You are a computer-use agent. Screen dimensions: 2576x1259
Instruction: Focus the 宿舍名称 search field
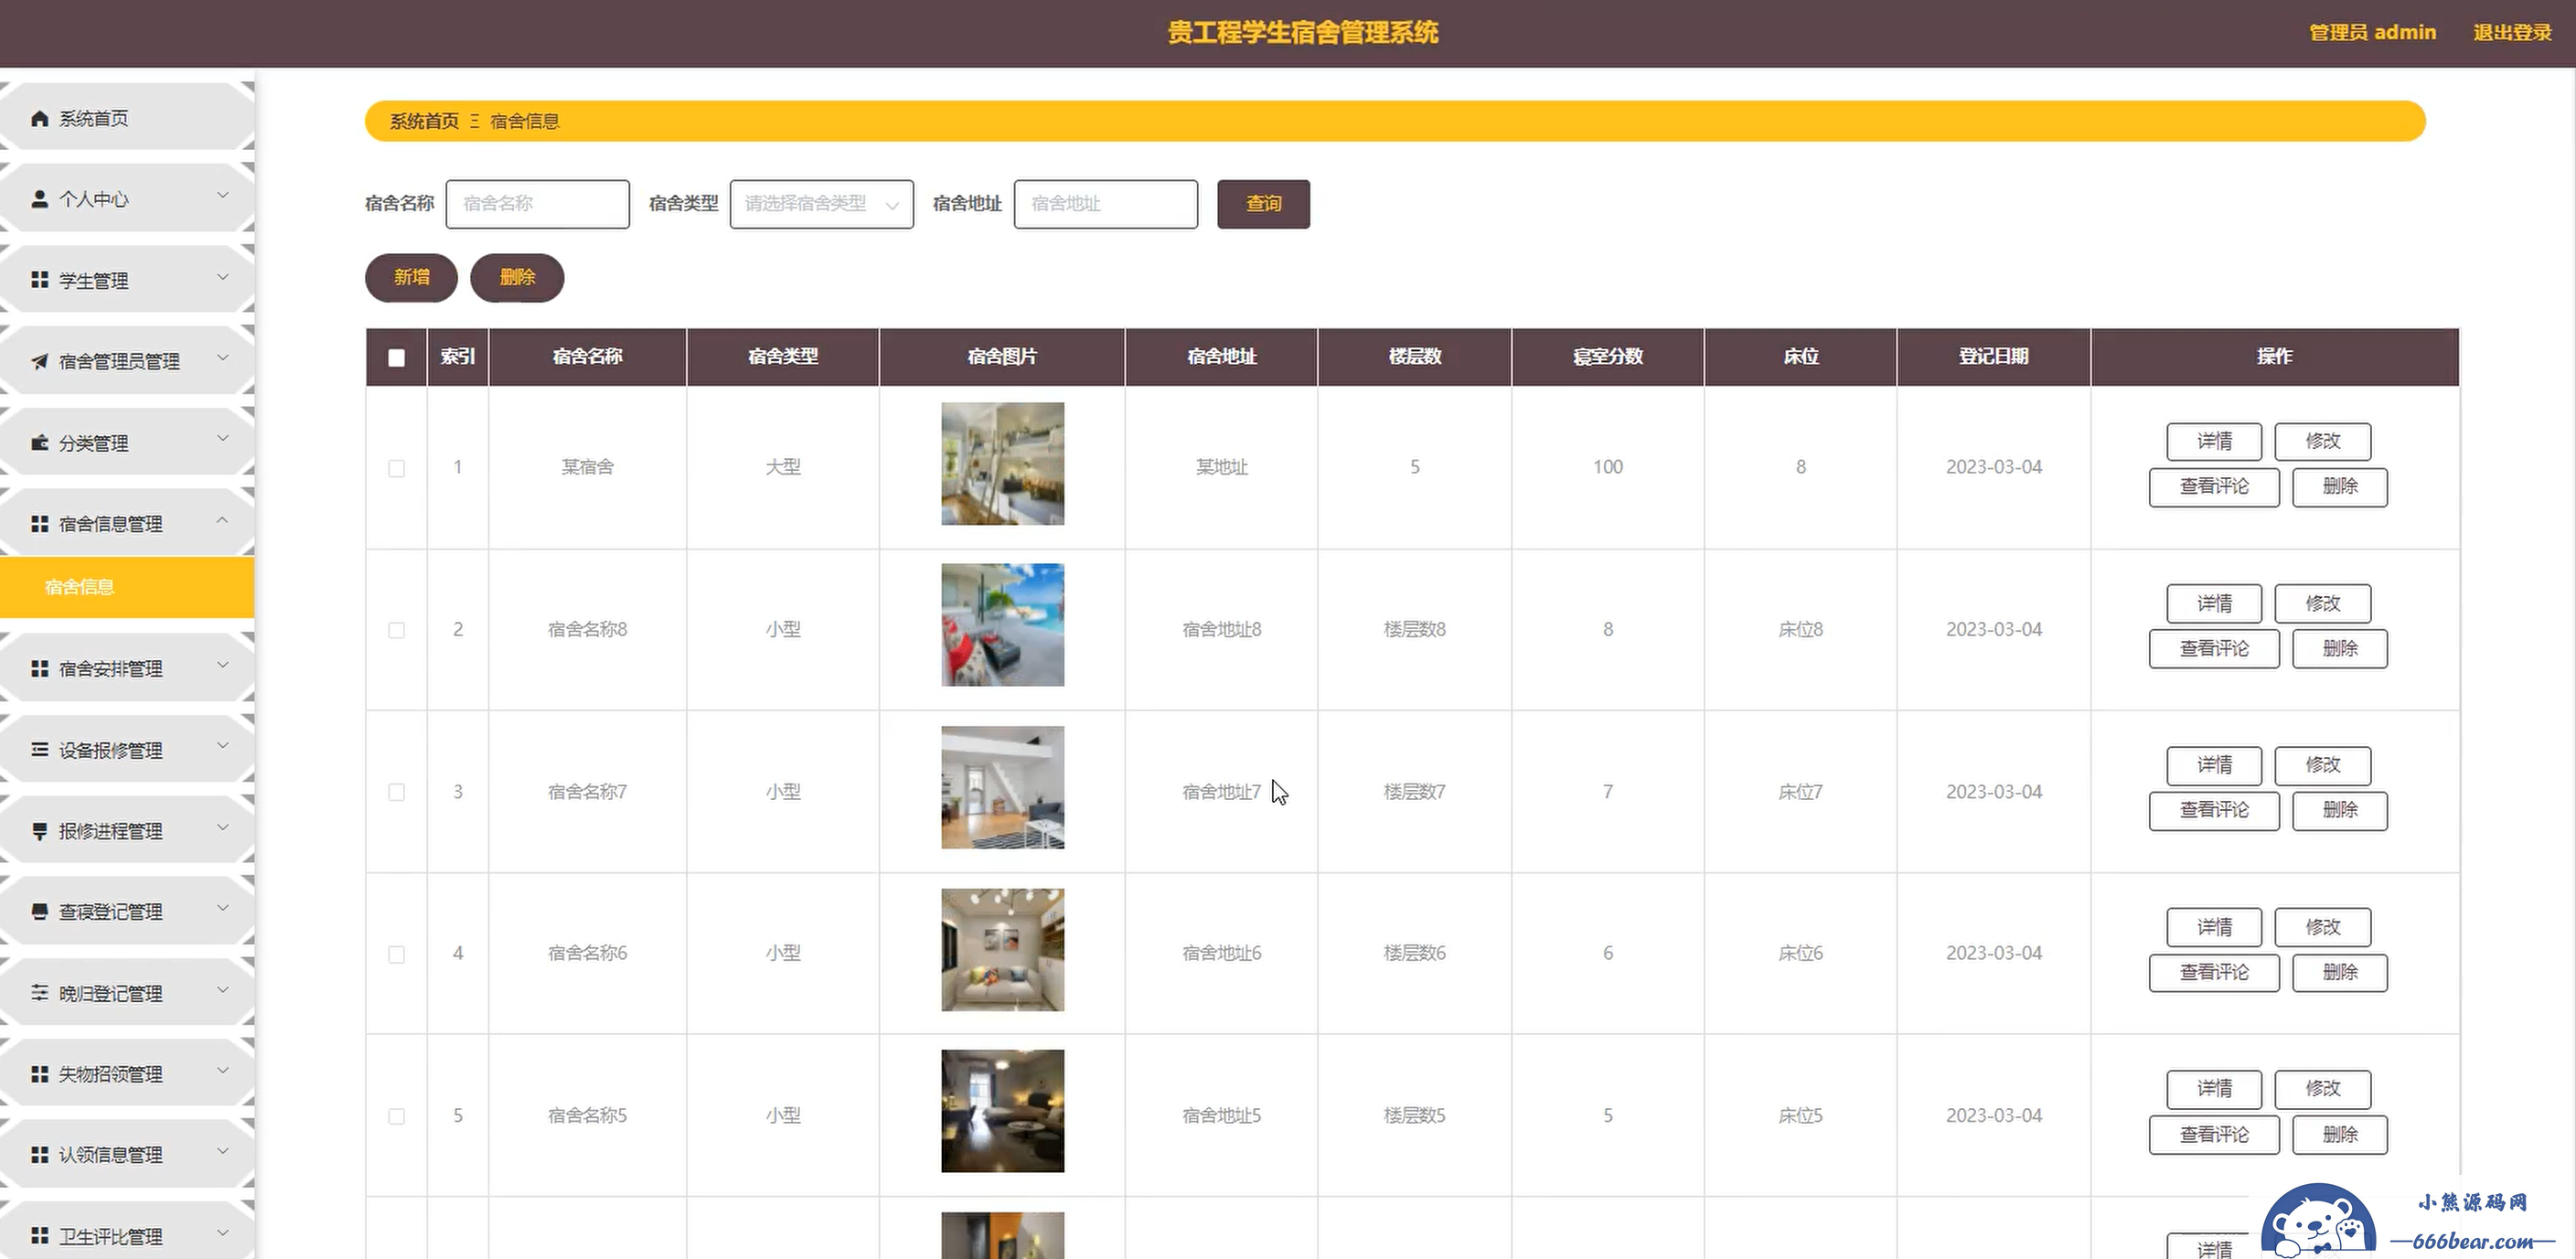pos(538,204)
